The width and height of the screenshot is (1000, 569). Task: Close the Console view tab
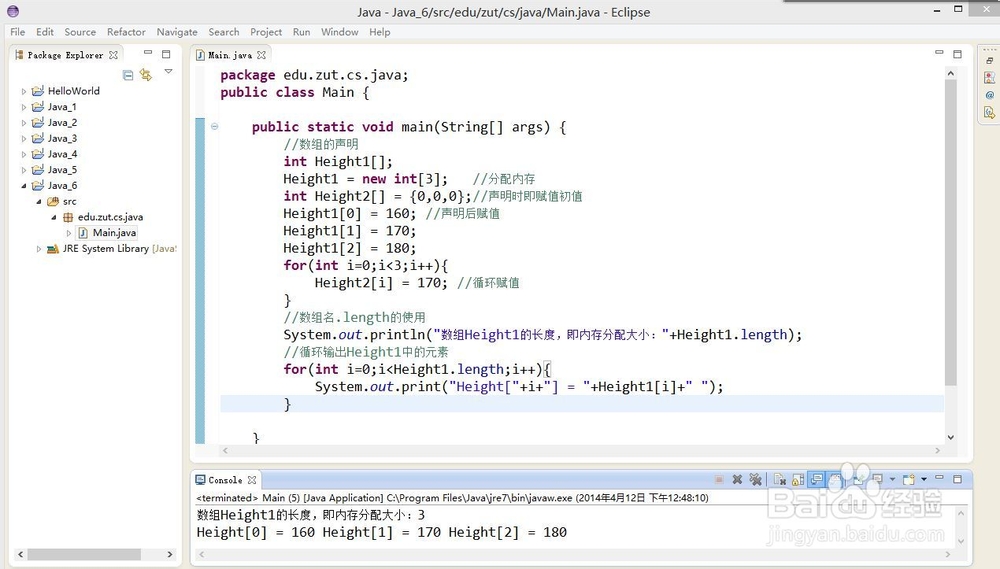coord(252,480)
